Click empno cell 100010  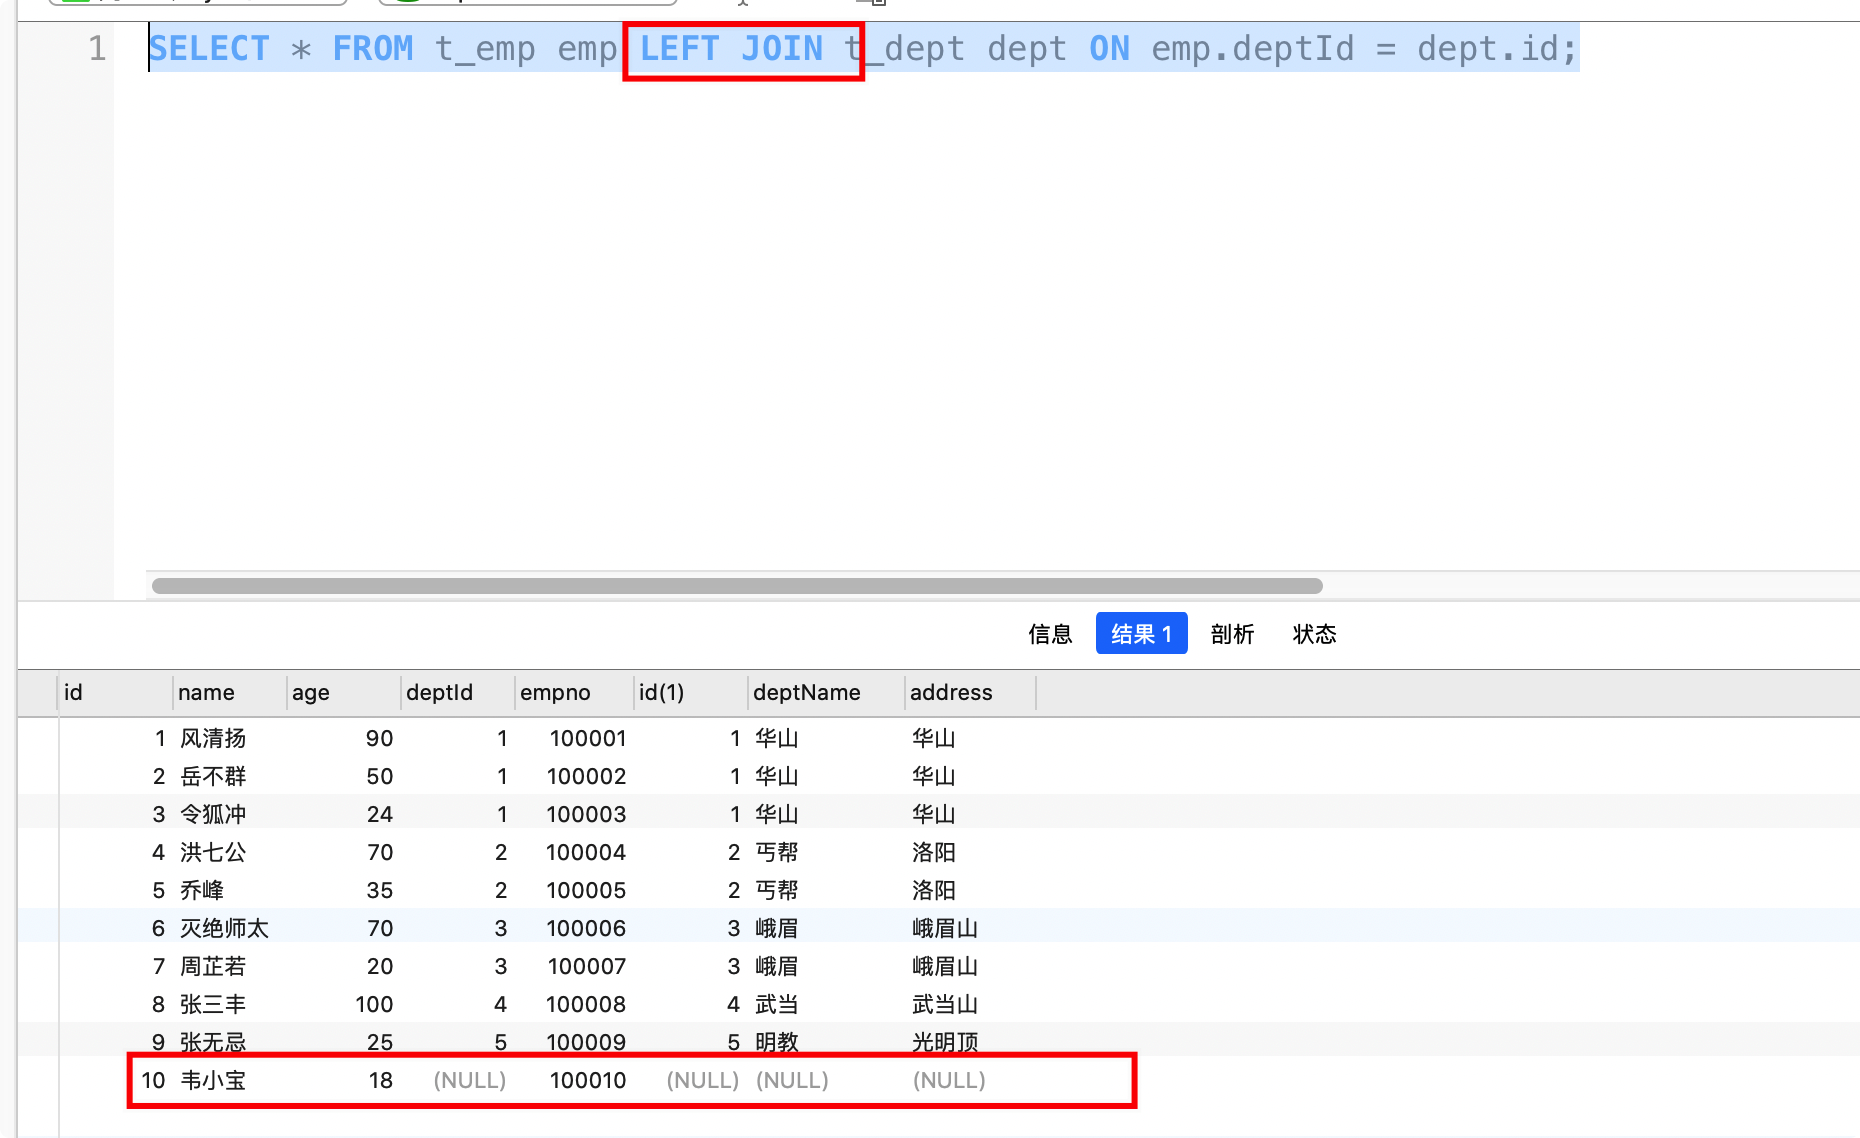pyautogui.click(x=588, y=1080)
